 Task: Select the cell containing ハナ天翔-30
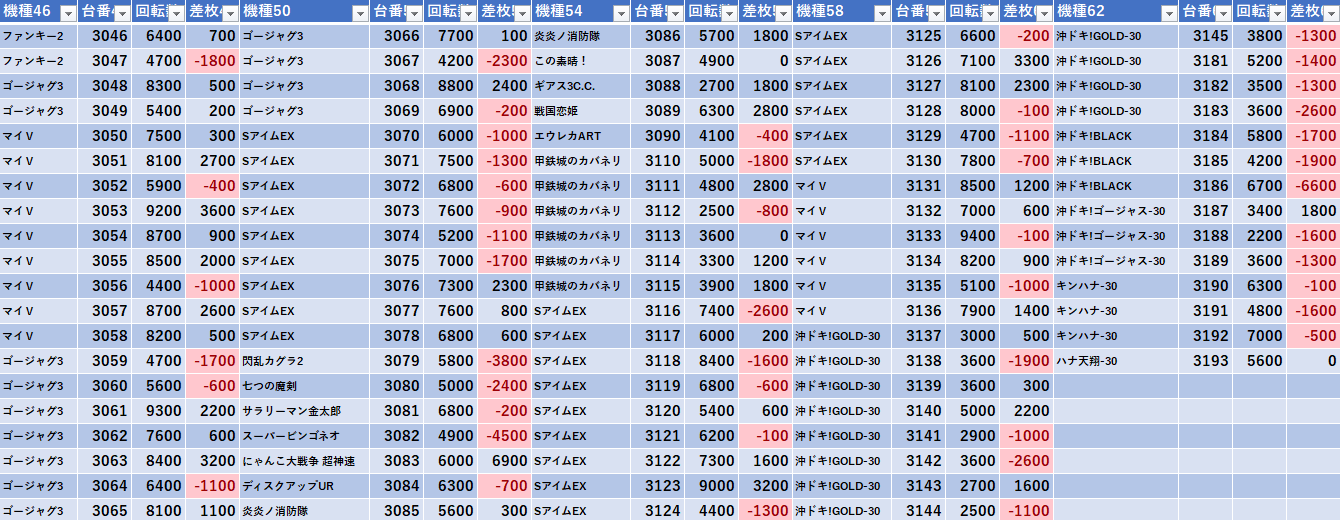pos(1116,361)
